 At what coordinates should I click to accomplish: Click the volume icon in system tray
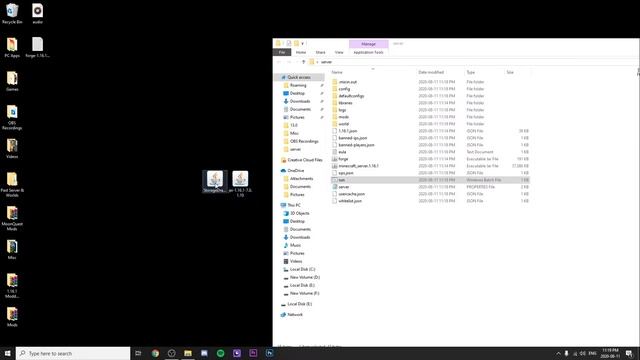[583, 353]
